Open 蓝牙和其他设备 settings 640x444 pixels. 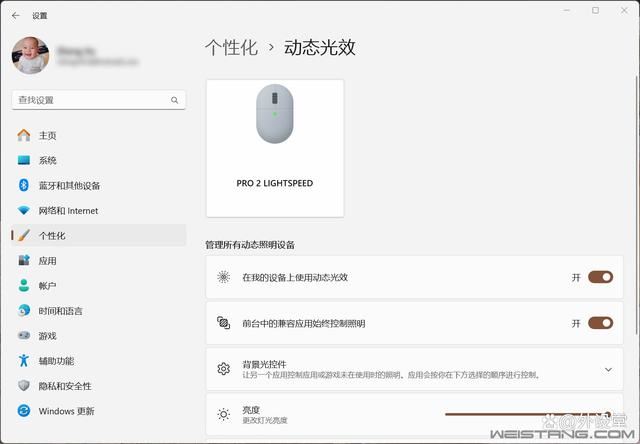(99, 186)
